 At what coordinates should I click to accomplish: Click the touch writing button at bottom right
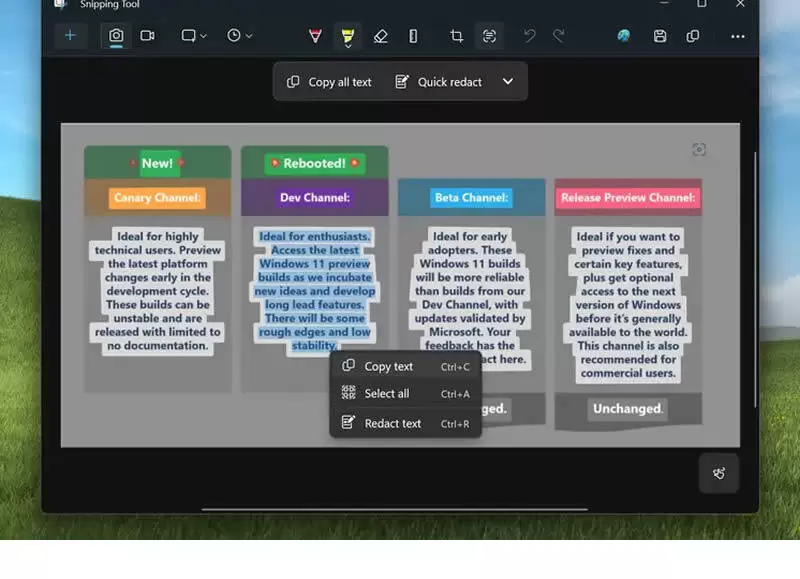click(x=719, y=473)
